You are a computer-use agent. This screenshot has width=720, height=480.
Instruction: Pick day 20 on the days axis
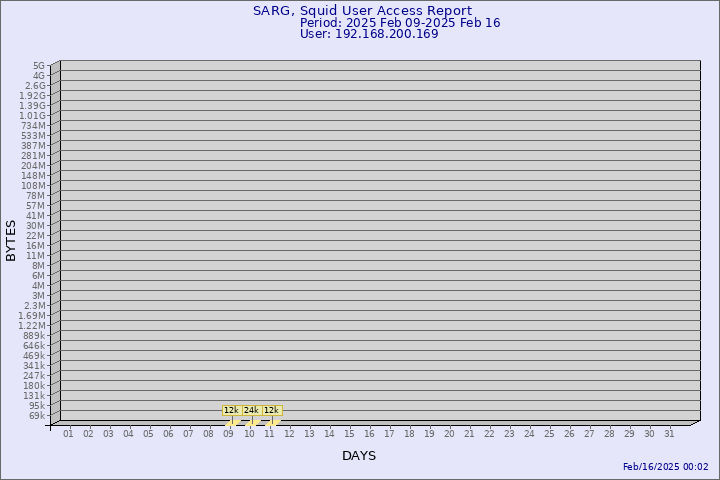point(449,433)
